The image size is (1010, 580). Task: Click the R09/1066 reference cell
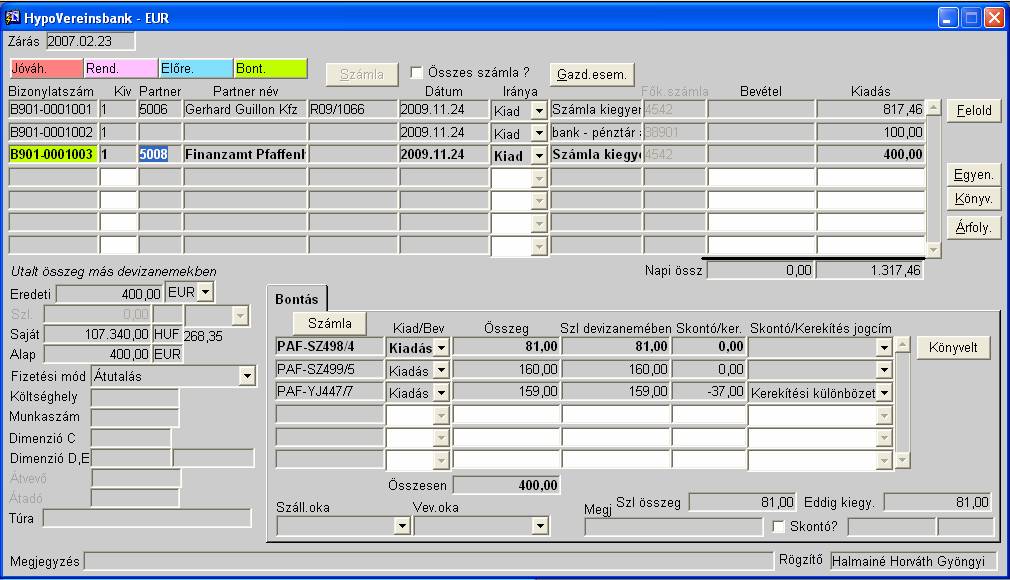(353, 110)
